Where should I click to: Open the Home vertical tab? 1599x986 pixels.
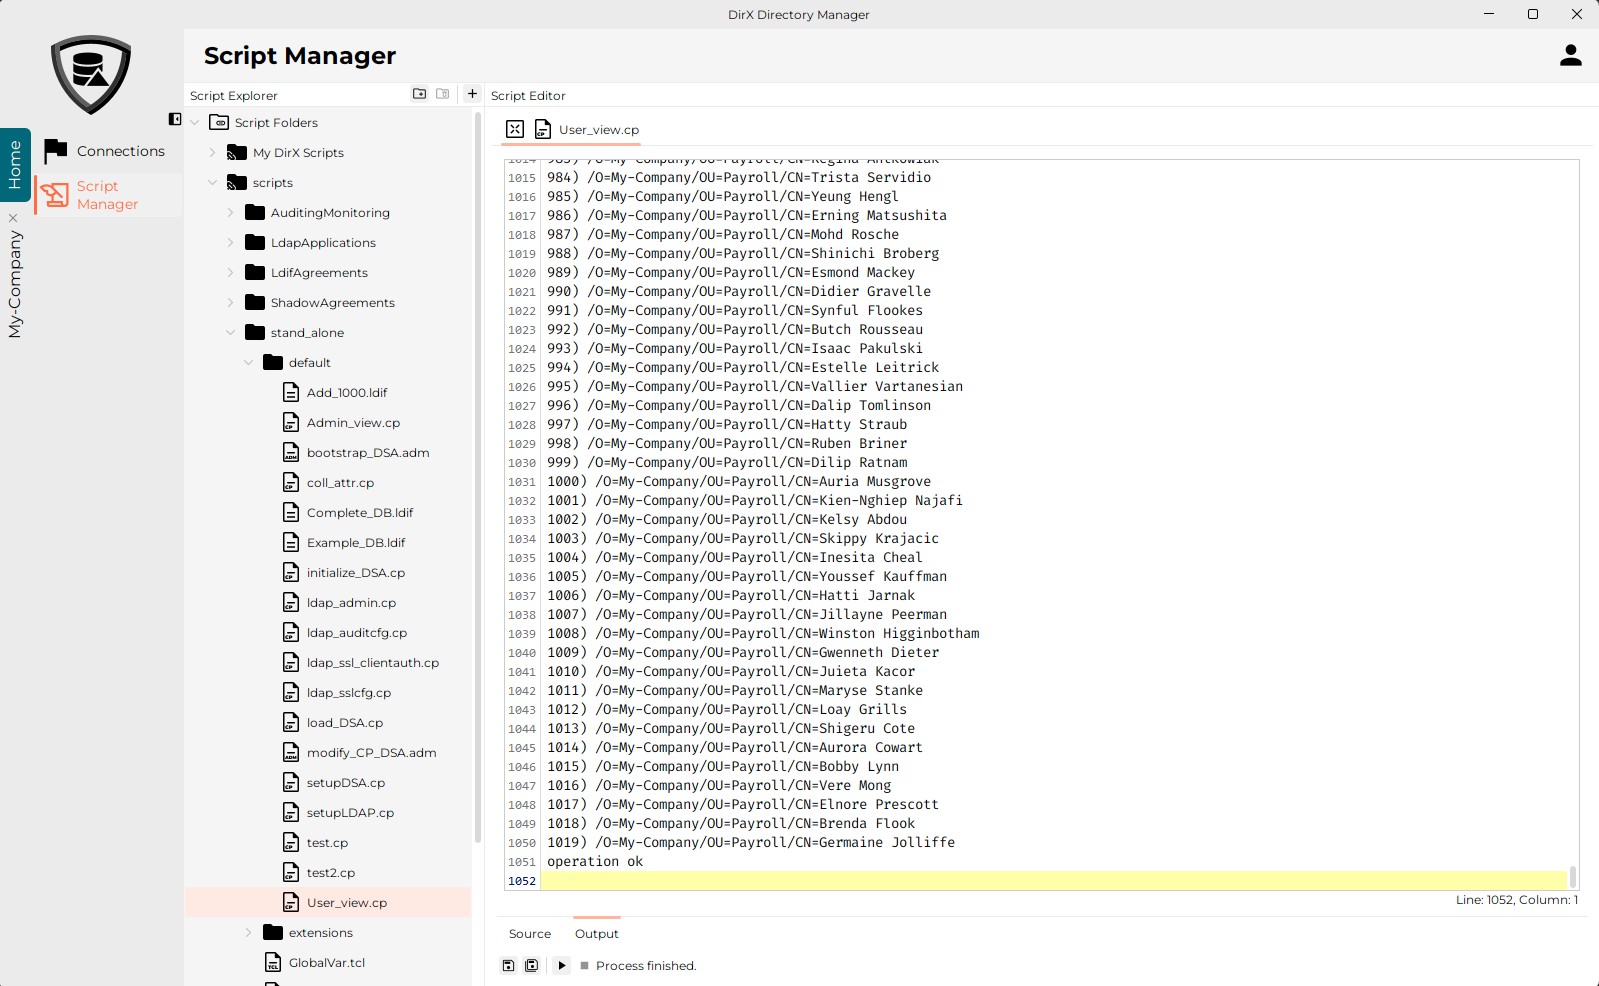[x=15, y=165]
